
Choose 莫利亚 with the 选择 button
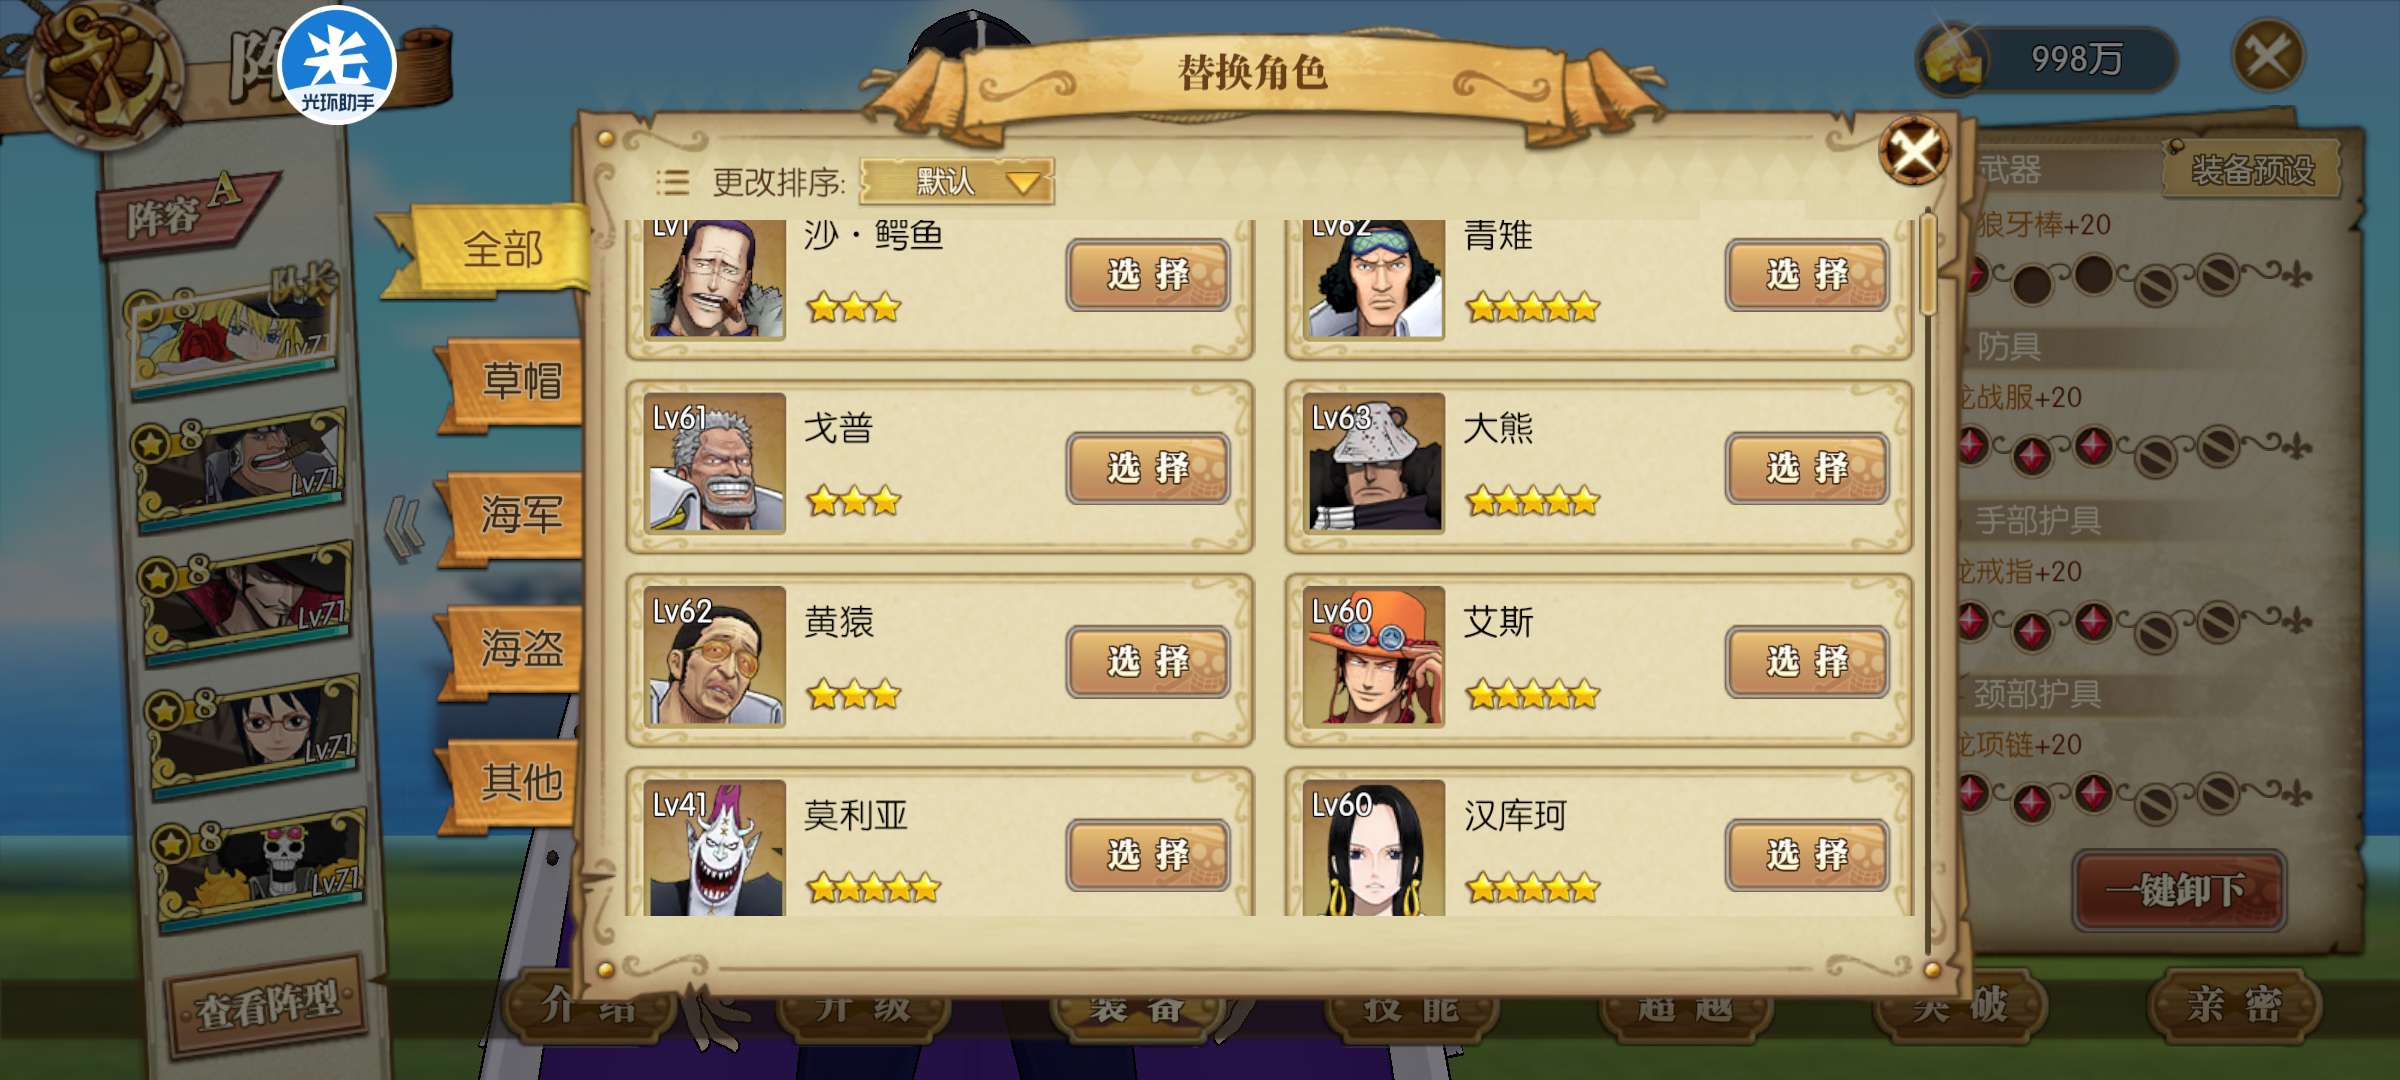1147,855
